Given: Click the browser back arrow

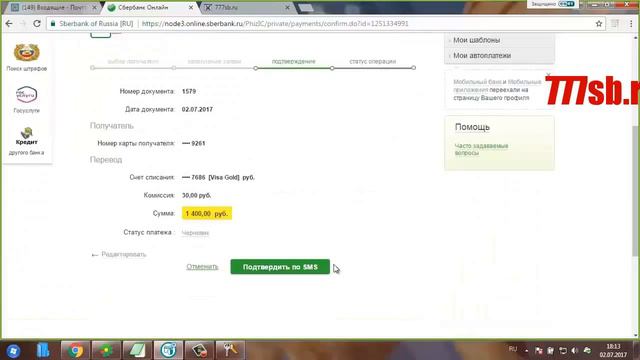Looking at the screenshot, I should (x=9, y=24).
